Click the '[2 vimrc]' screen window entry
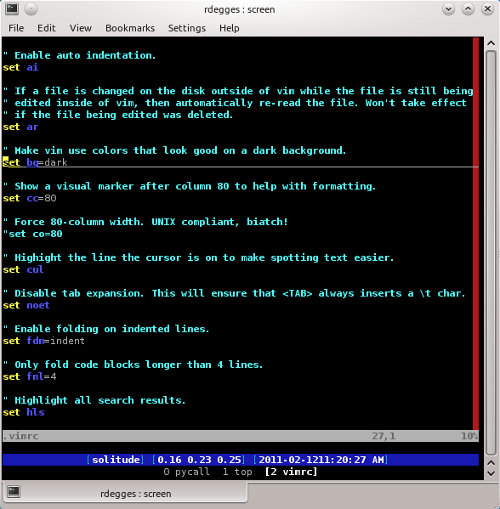 pyautogui.click(x=291, y=472)
